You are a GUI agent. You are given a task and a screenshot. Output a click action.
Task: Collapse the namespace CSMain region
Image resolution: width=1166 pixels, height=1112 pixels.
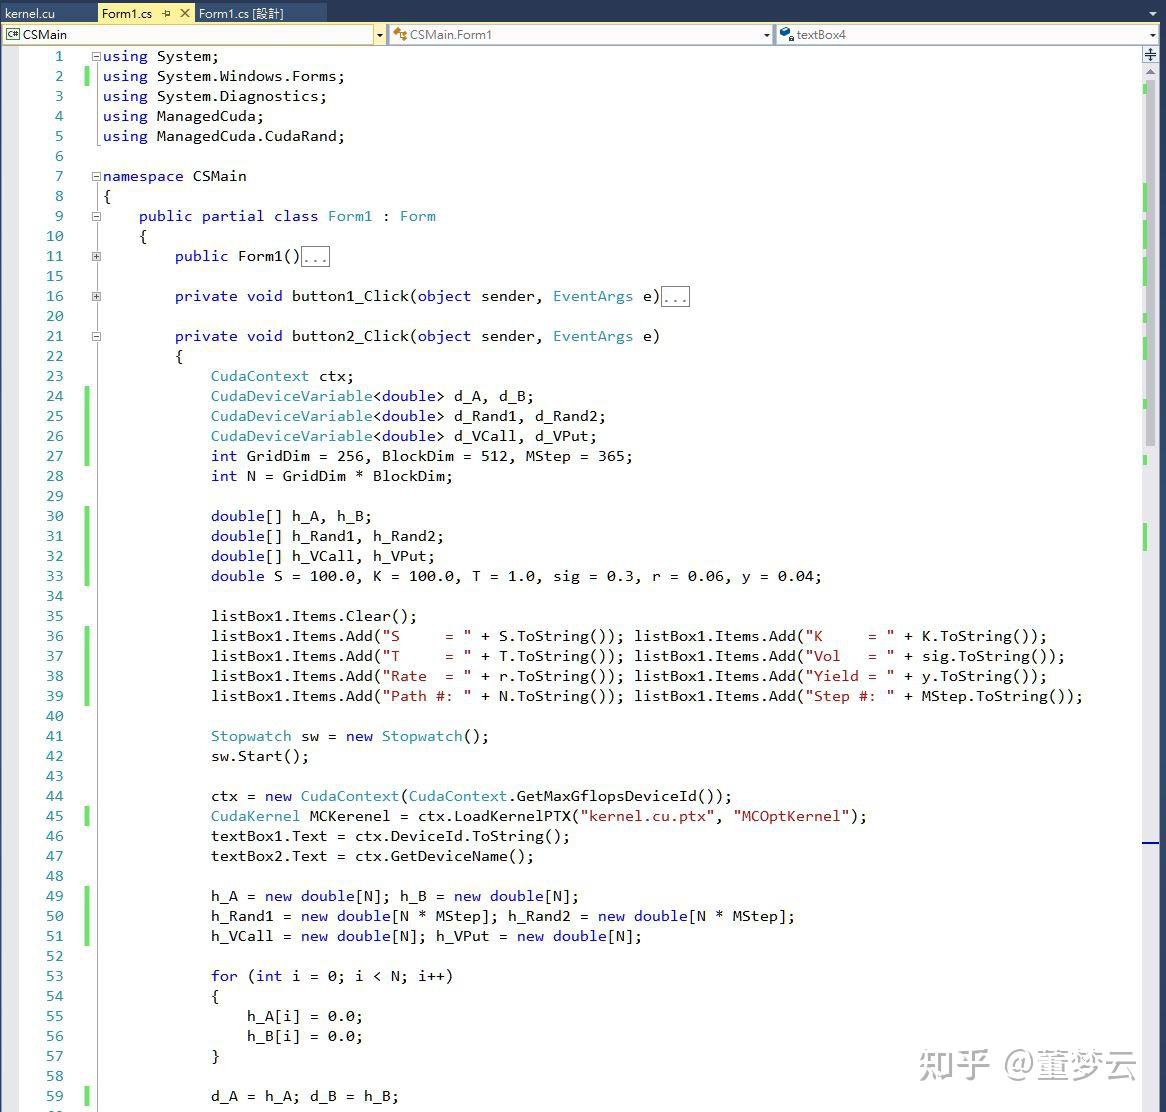(95, 176)
